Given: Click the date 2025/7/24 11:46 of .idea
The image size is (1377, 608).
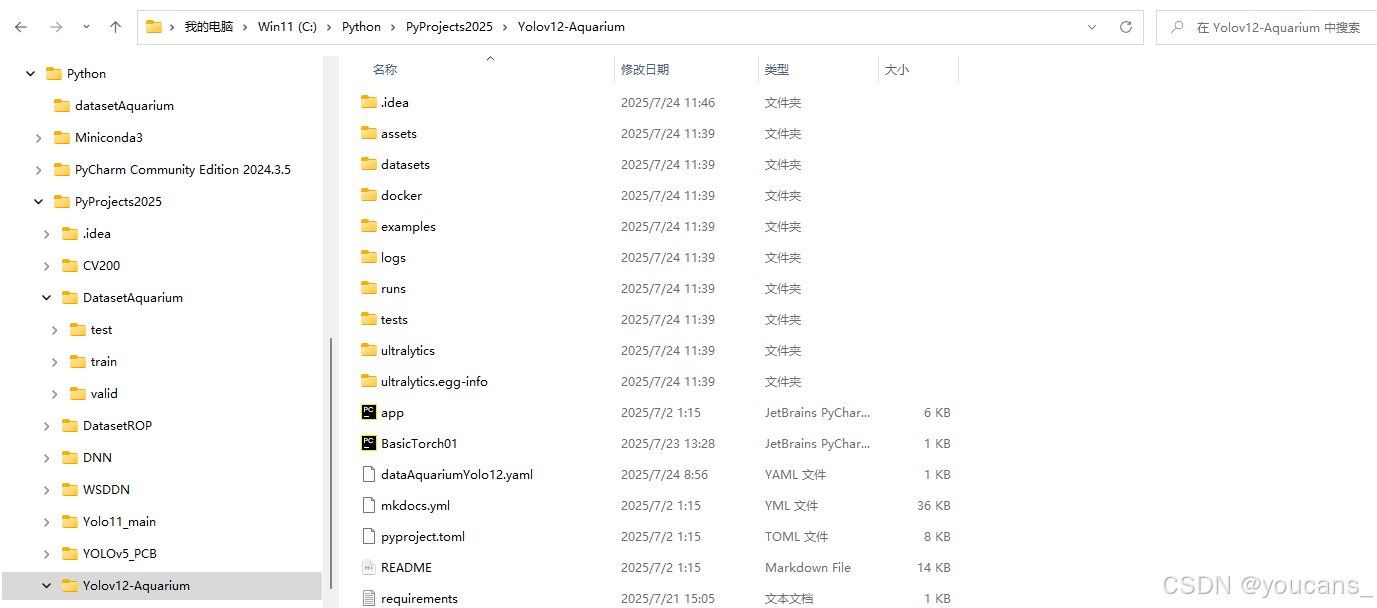Looking at the screenshot, I should [x=668, y=102].
